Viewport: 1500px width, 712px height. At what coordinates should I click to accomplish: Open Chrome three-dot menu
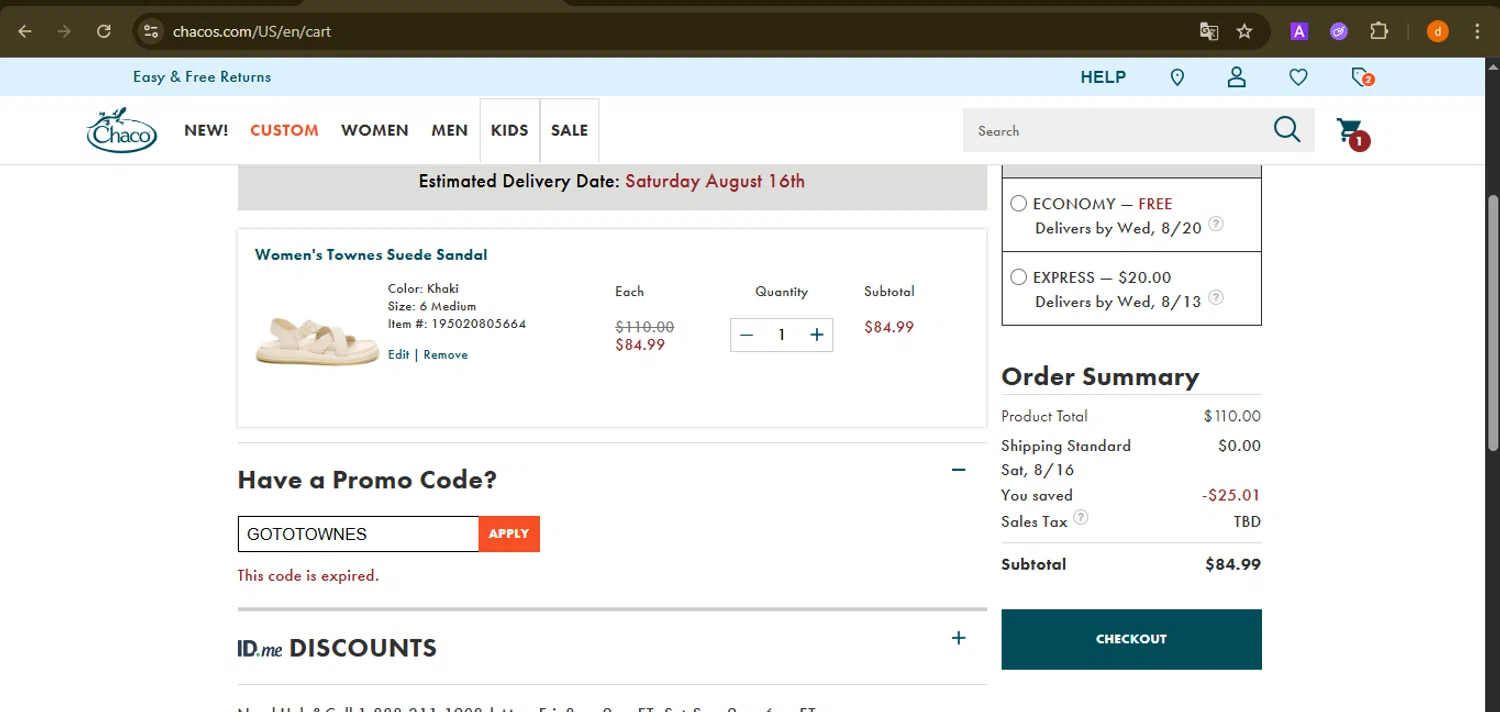(x=1478, y=31)
